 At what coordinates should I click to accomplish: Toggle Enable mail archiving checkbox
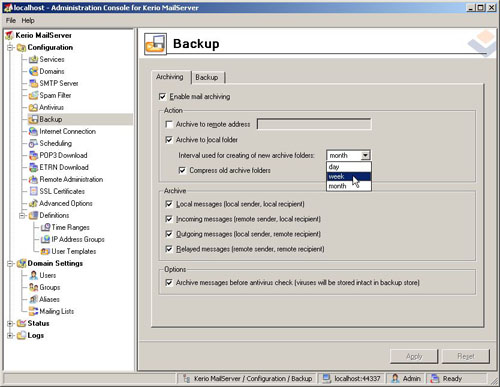(x=162, y=97)
